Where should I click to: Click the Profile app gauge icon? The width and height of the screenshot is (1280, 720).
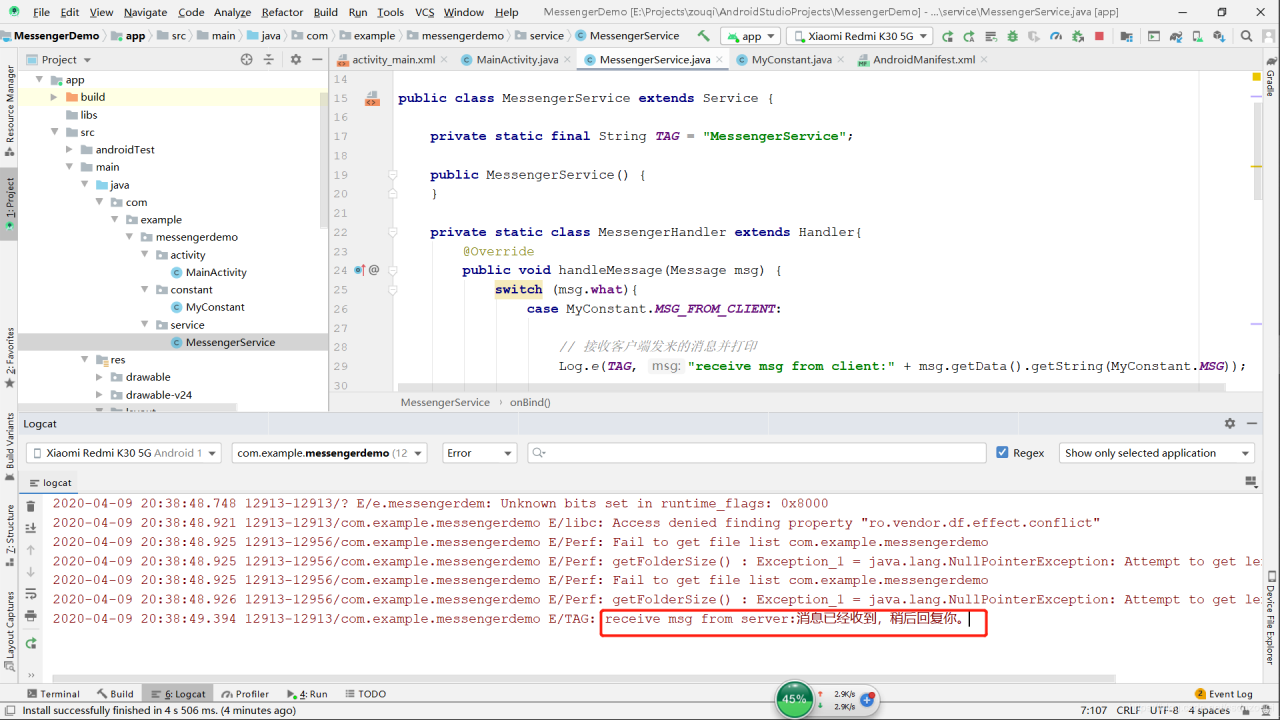[1056, 36]
